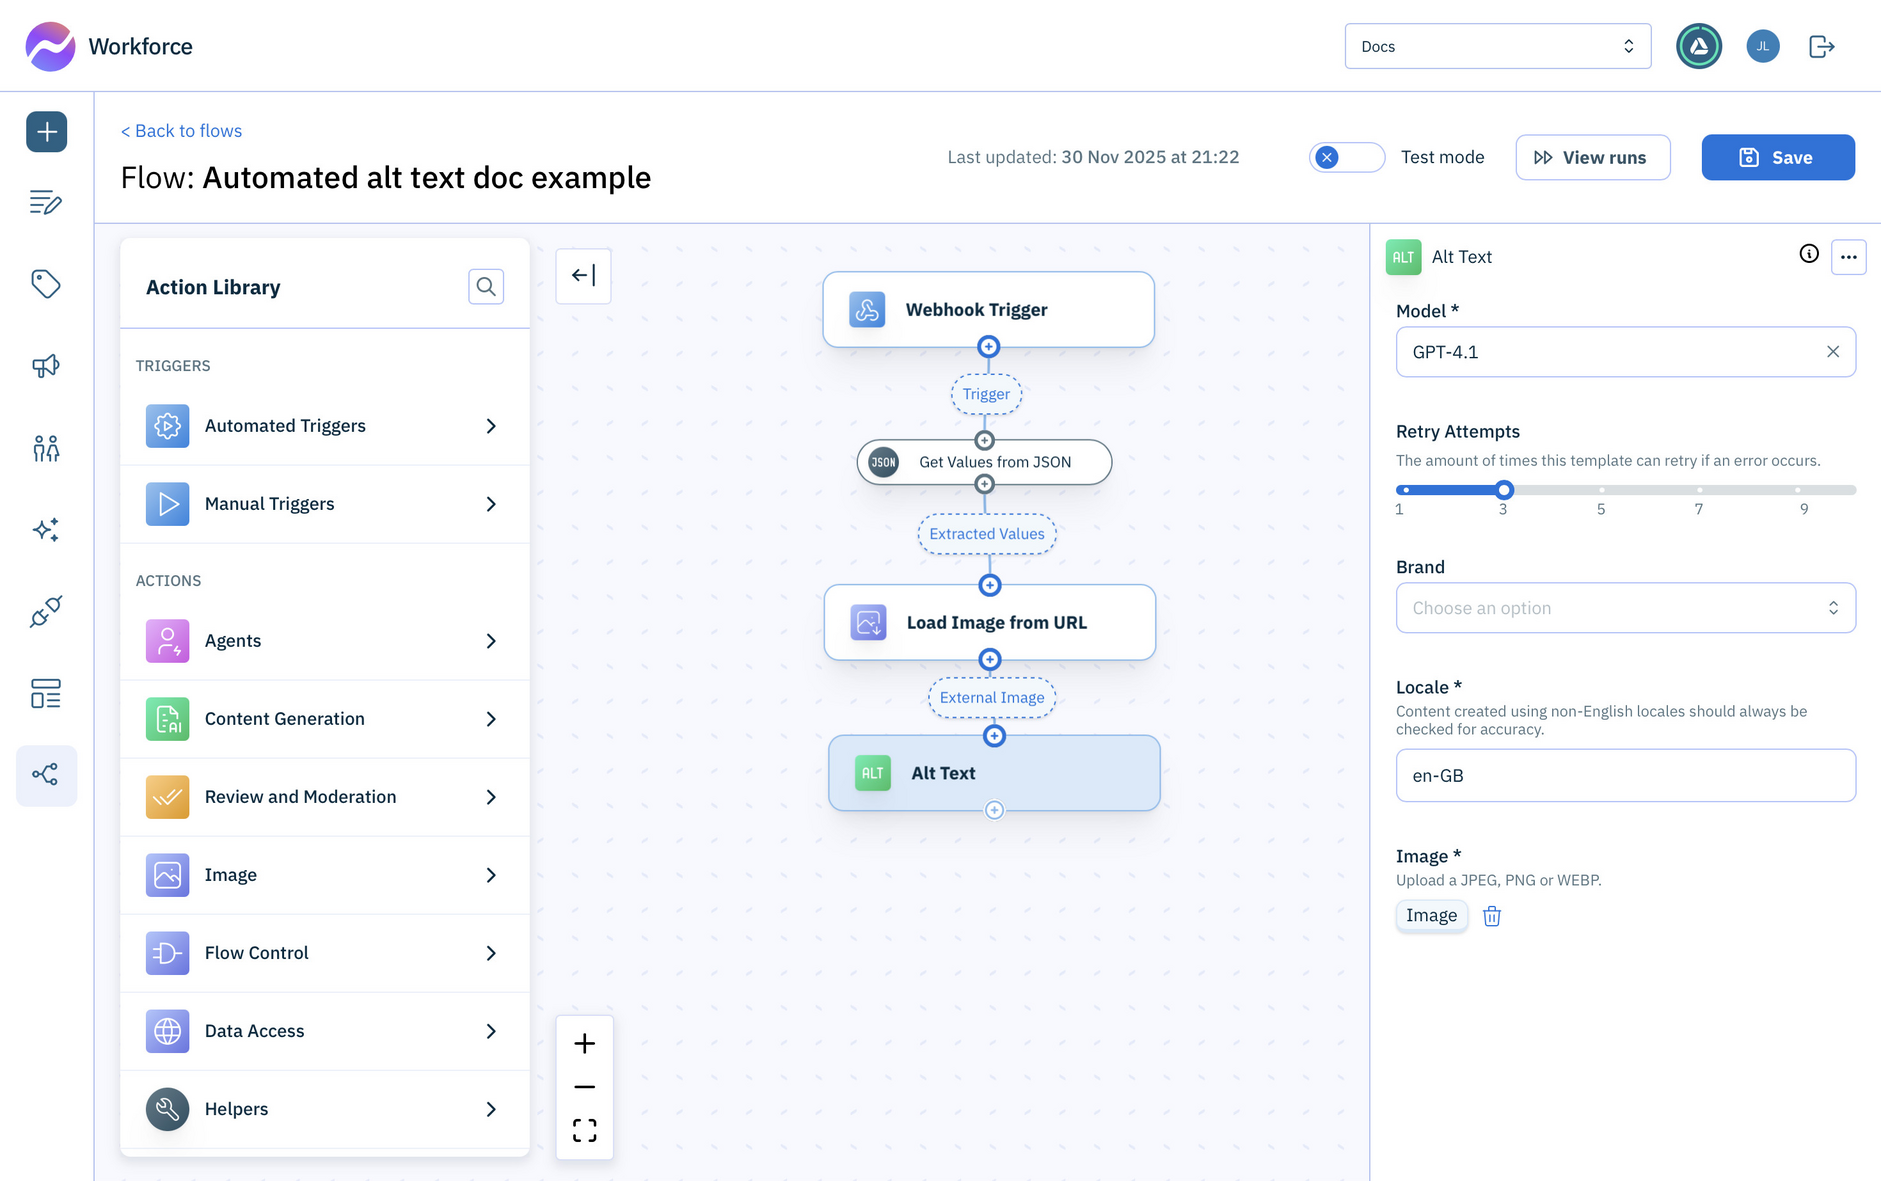
Task: Open the Brand dropdown
Action: coord(1625,608)
